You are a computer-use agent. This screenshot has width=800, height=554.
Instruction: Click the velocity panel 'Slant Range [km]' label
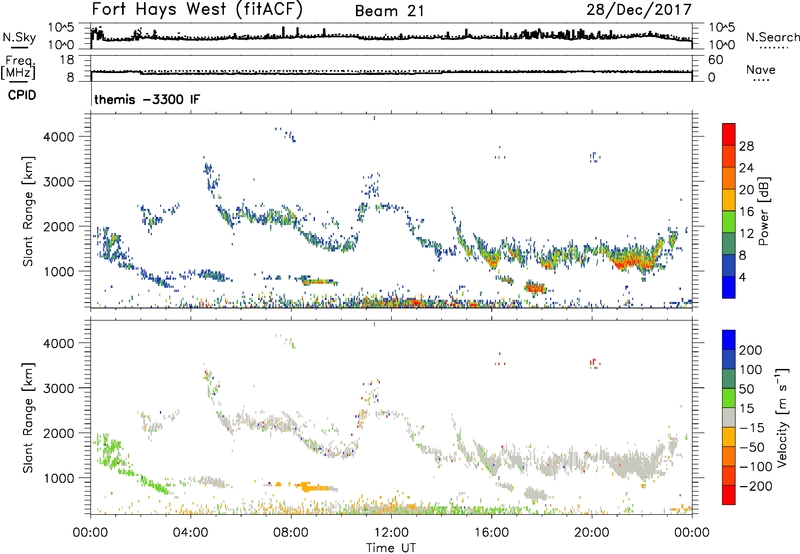28,418
